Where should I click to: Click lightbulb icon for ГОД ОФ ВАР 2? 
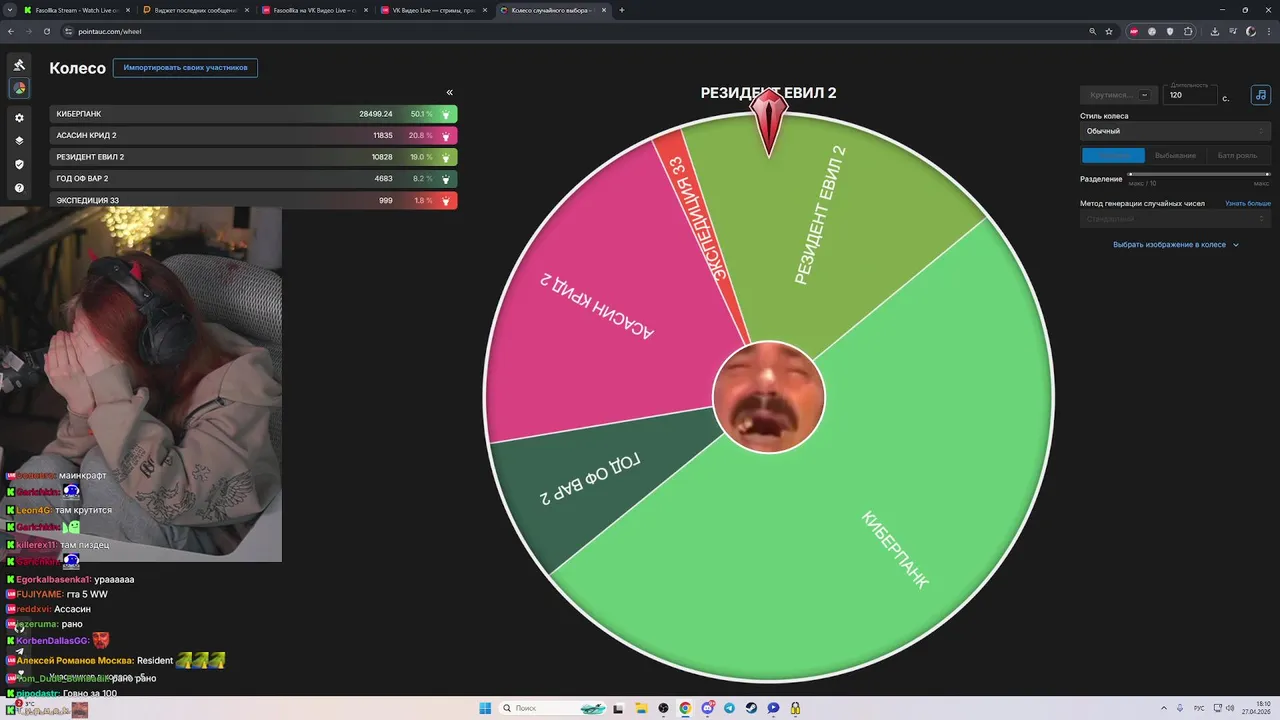tap(446, 178)
